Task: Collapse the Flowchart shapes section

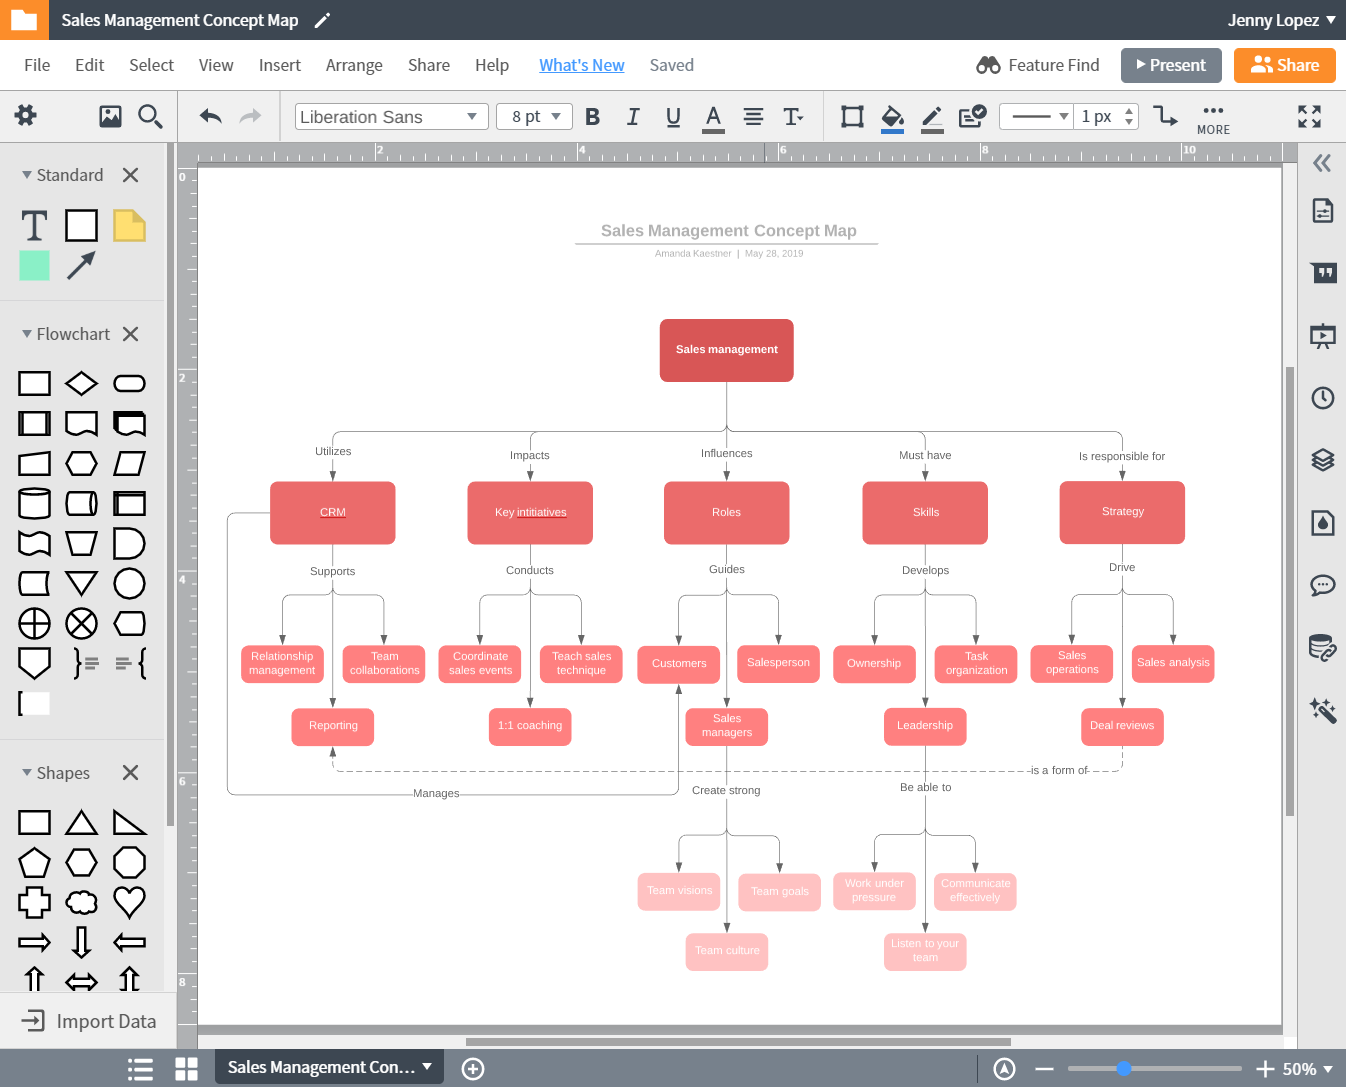Action: pos(27,334)
